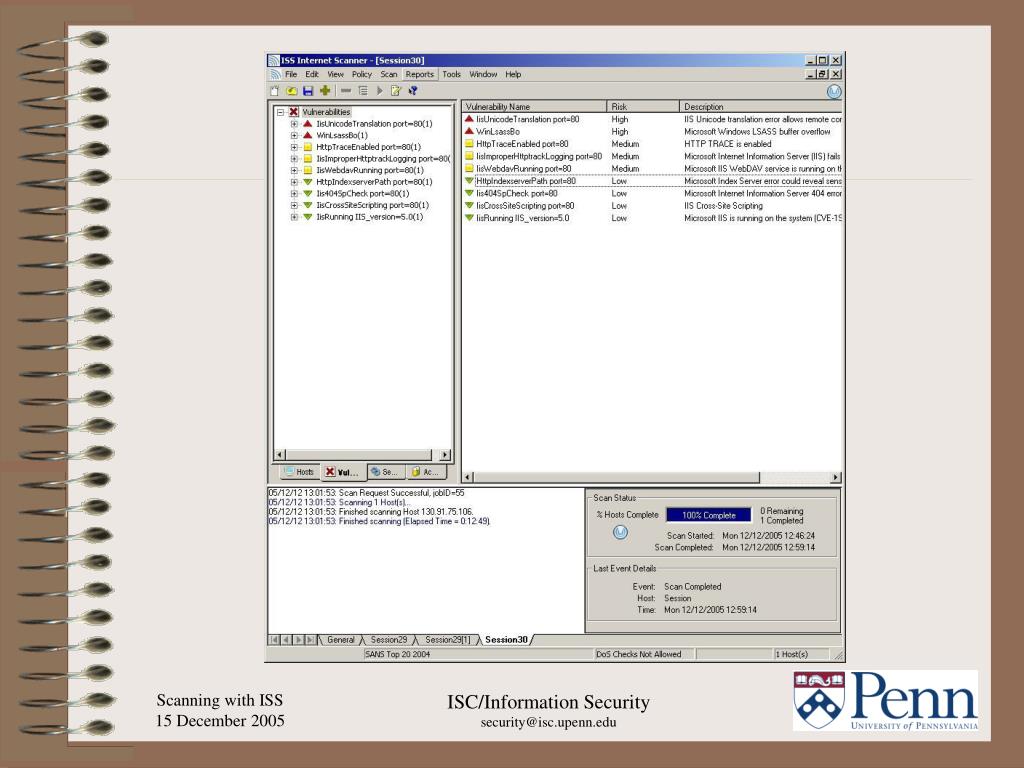This screenshot has height=768, width=1024.
Task: Open the File menu
Action: 291,74
